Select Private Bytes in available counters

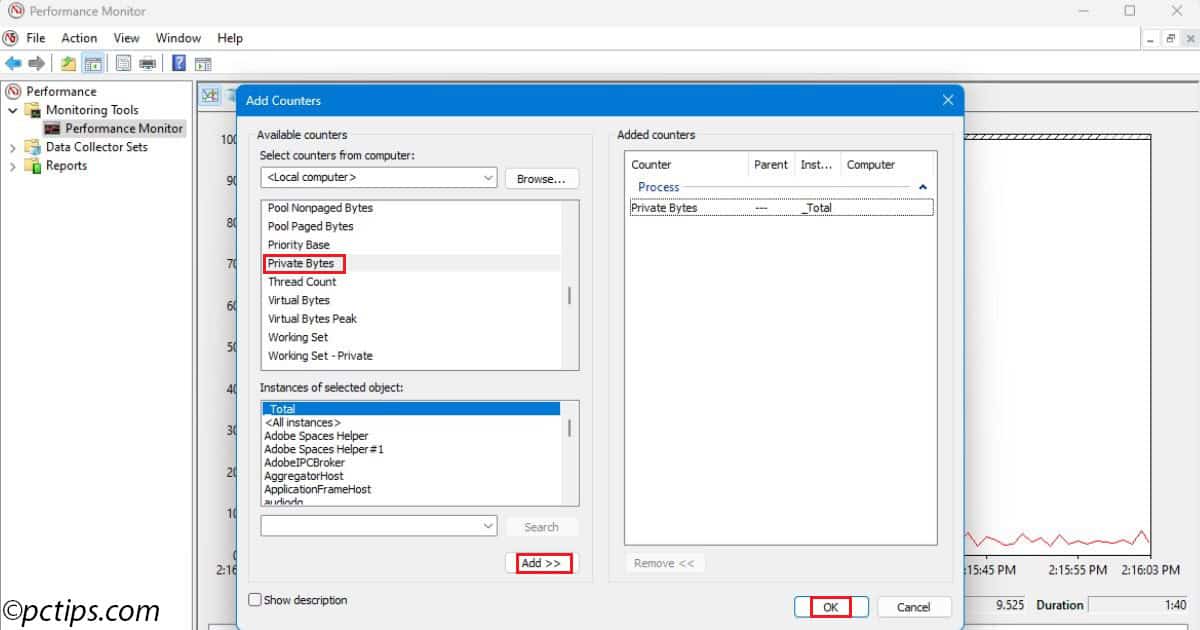301,263
